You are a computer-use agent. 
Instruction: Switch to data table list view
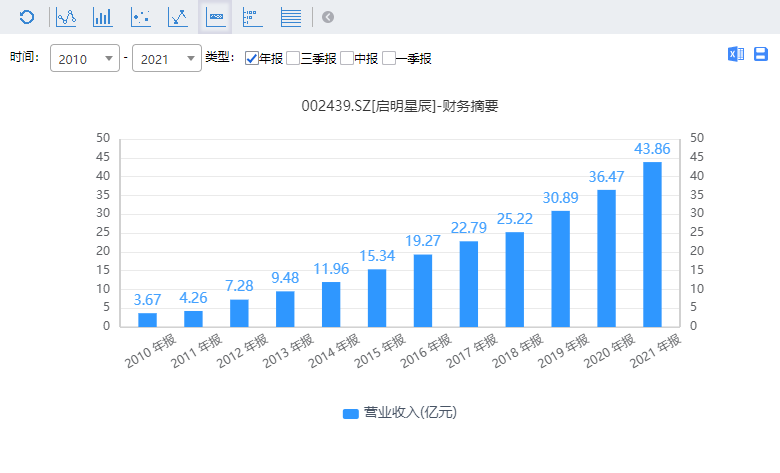pyautogui.click(x=291, y=17)
